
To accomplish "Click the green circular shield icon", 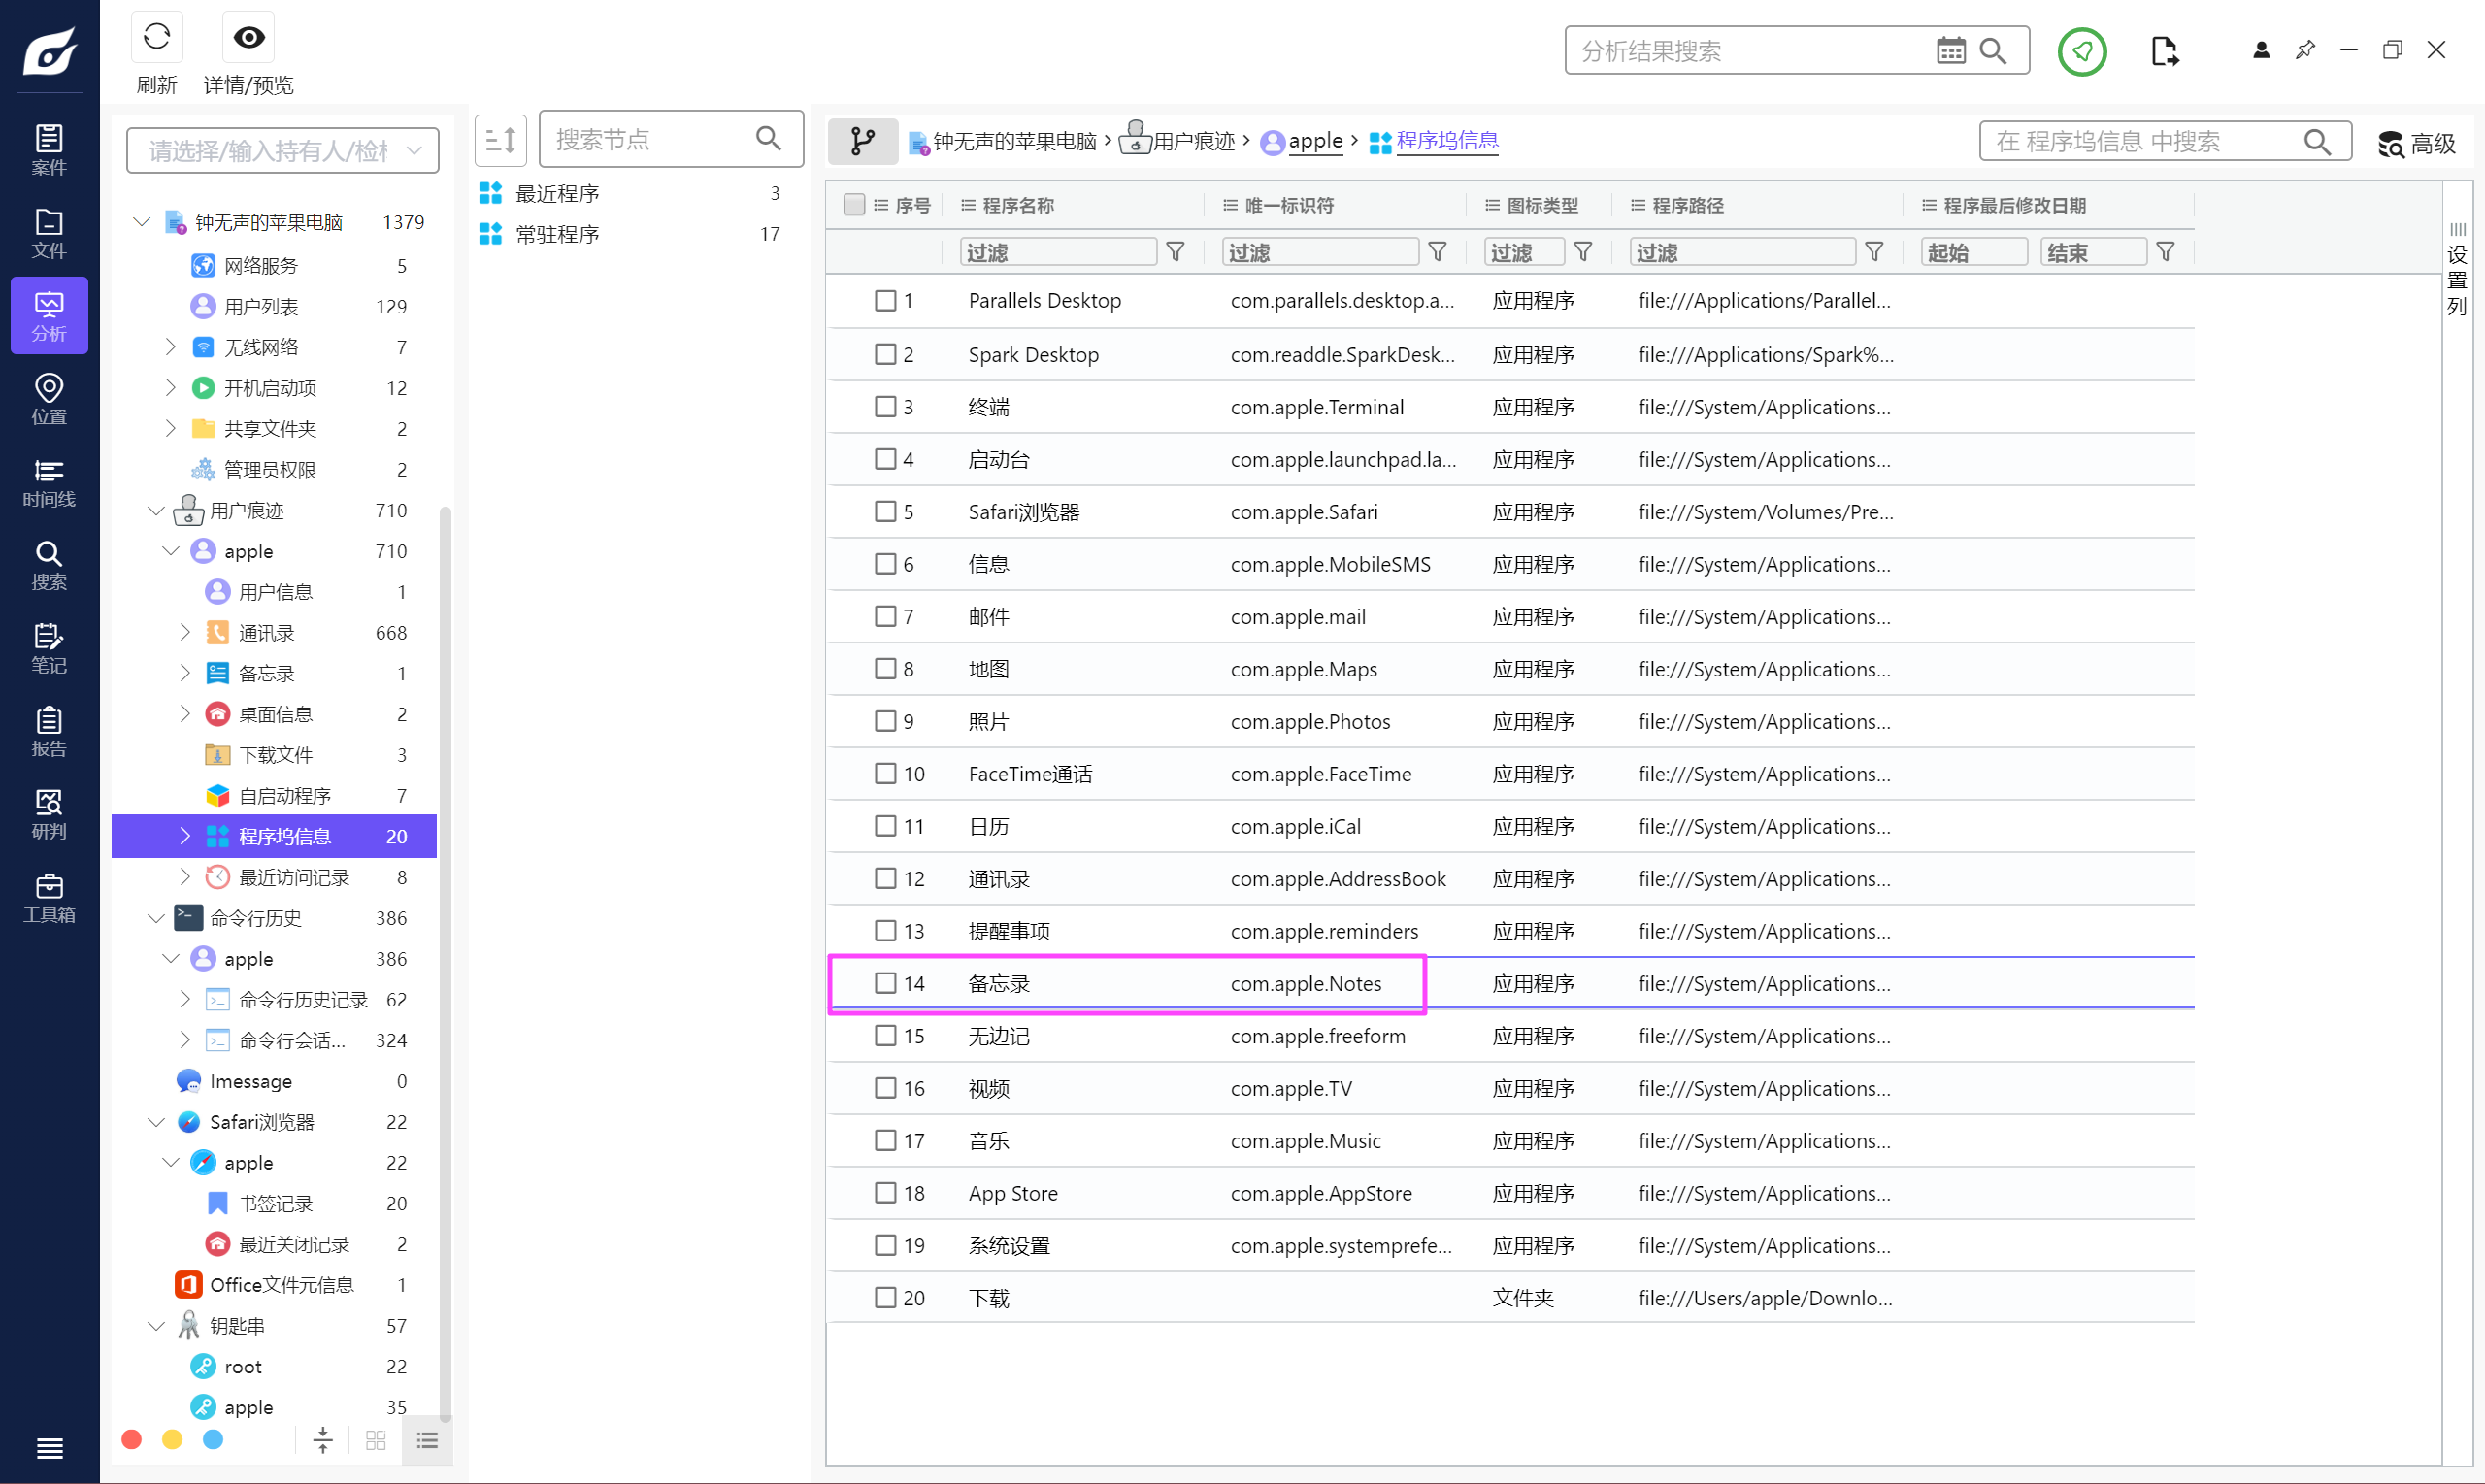I will point(2082,51).
